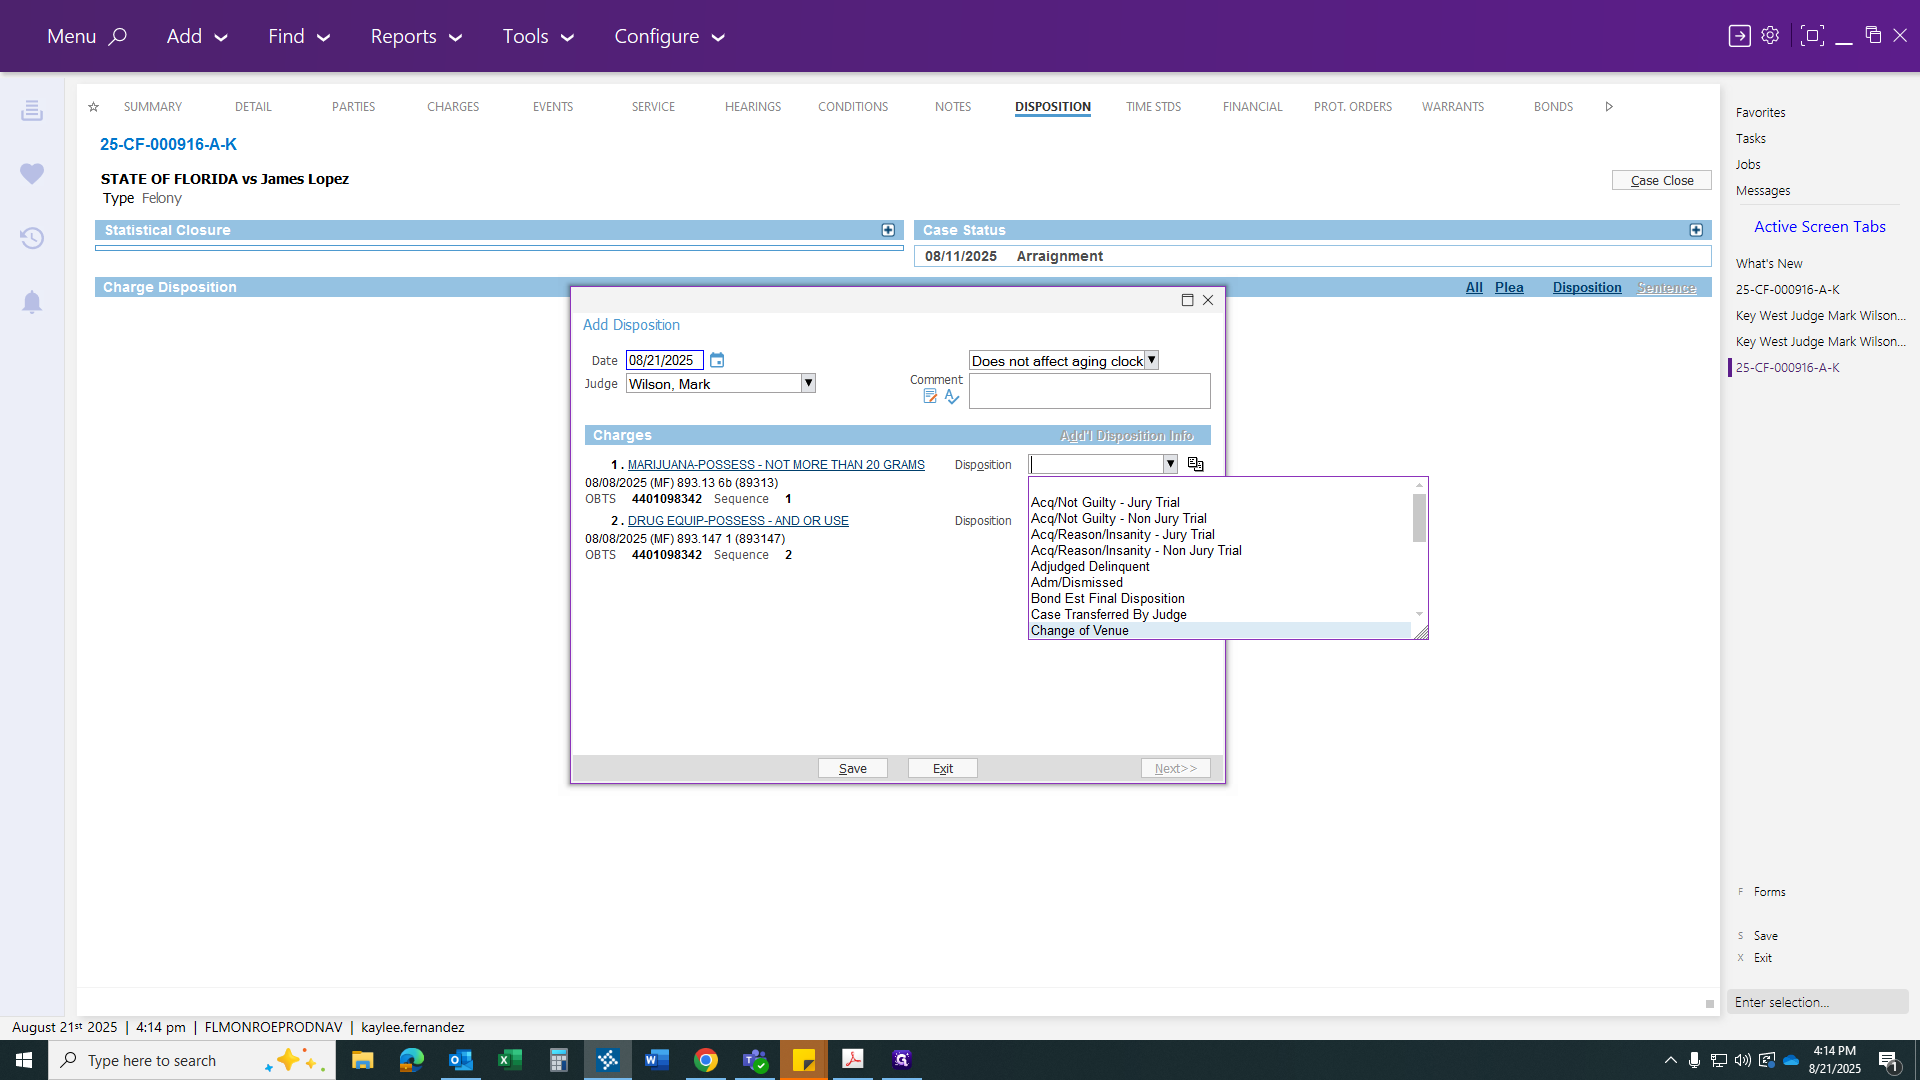Open the date picker calendar icon
Screen dimensions: 1920x1080
click(x=717, y=360)
